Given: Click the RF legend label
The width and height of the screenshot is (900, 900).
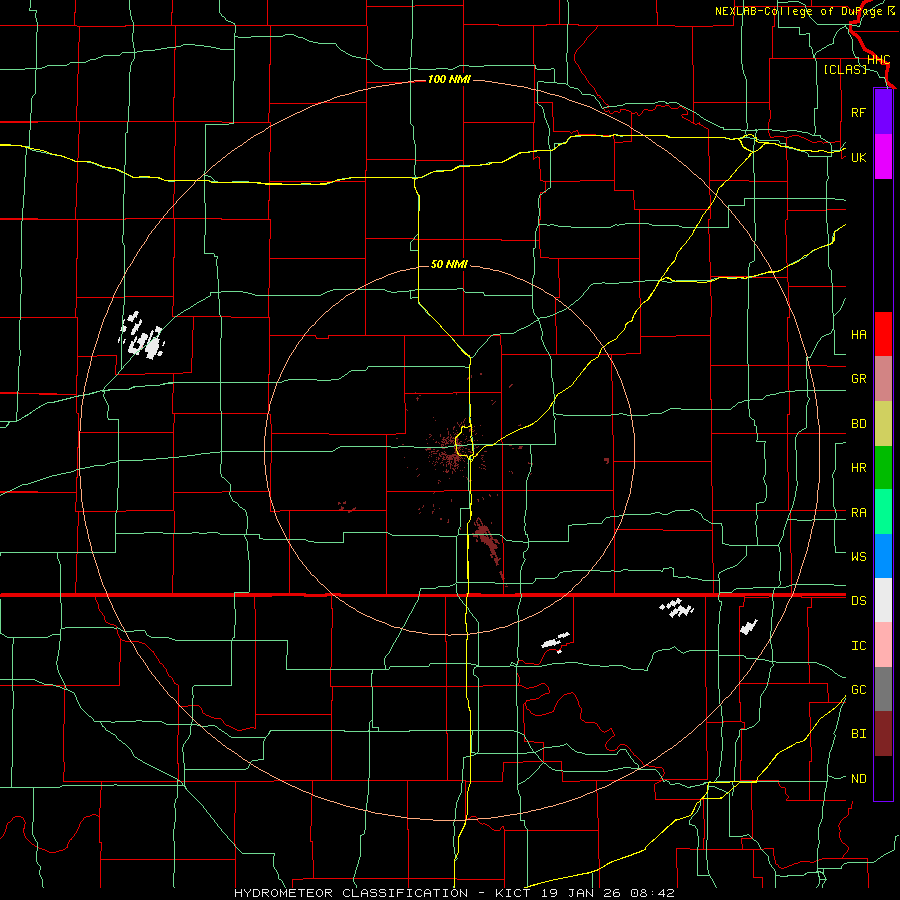Looking at the screenshot, I should (858, 112).
